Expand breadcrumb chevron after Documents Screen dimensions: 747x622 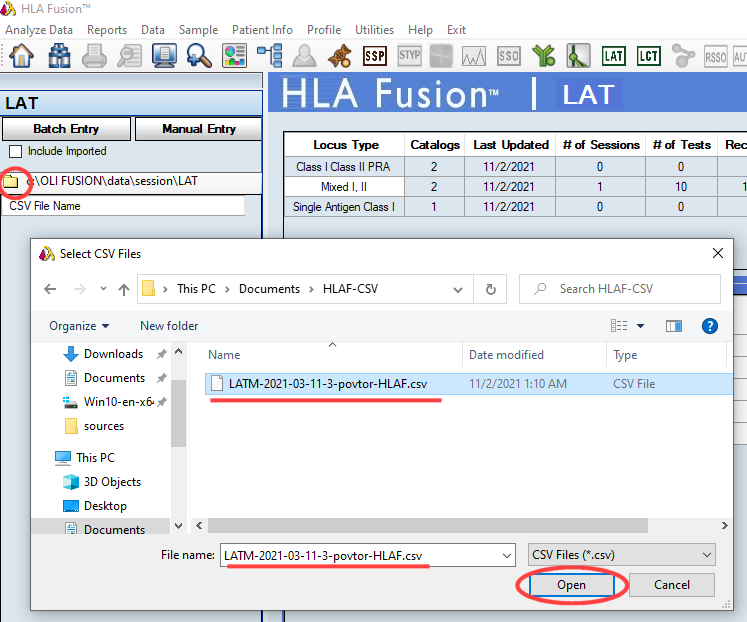click(x=311, y=289)
